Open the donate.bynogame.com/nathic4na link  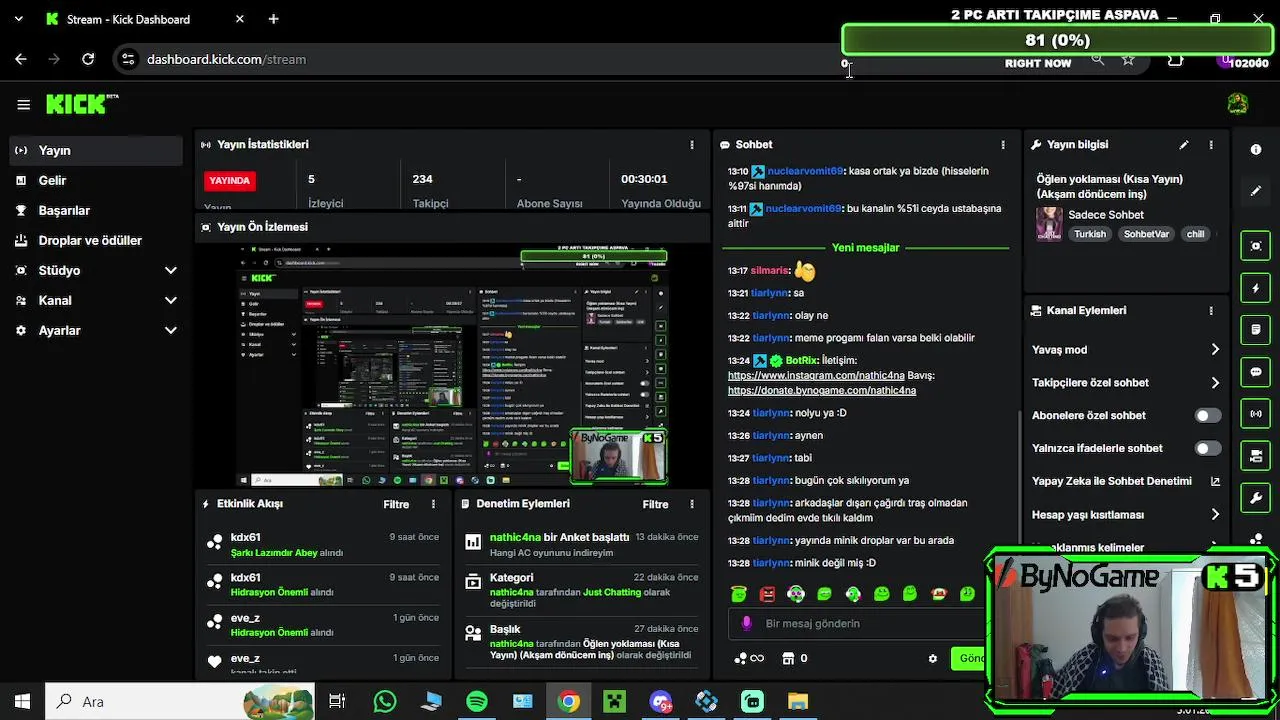(822, 391)
